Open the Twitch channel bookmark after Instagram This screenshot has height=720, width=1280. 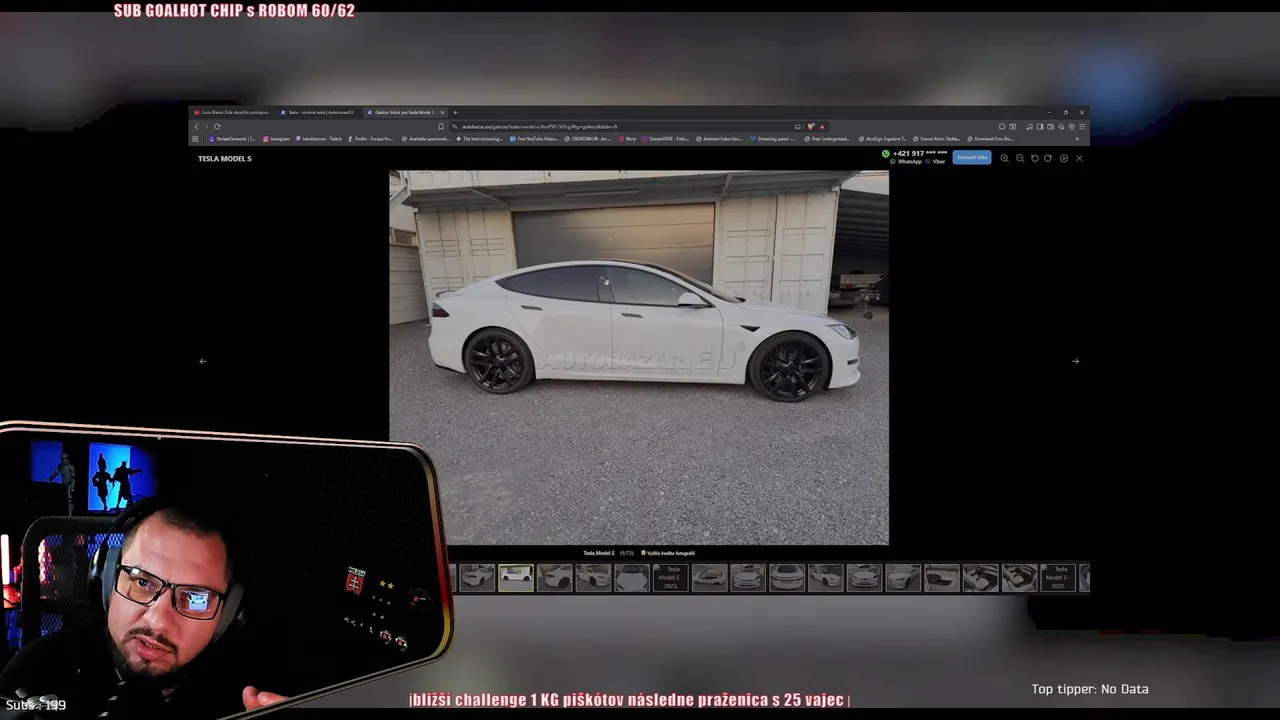point(319,139)
